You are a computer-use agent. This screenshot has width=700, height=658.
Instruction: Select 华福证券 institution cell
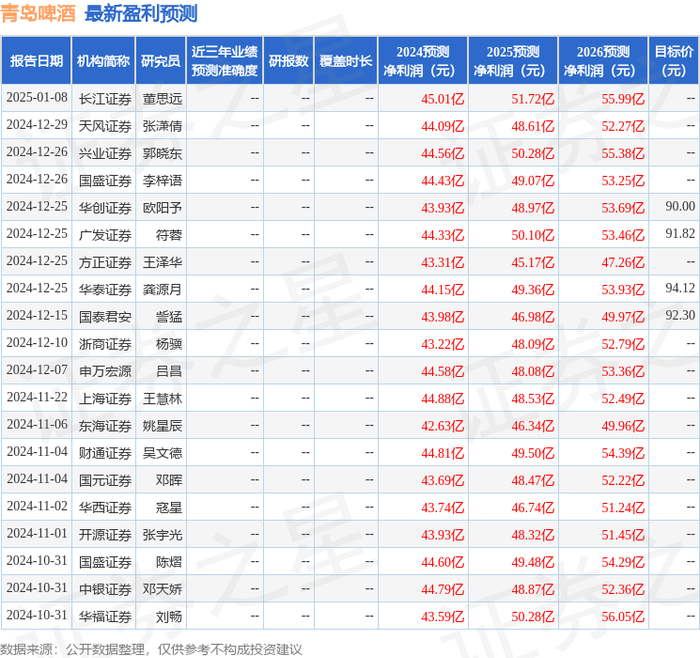tap(105, 616)
